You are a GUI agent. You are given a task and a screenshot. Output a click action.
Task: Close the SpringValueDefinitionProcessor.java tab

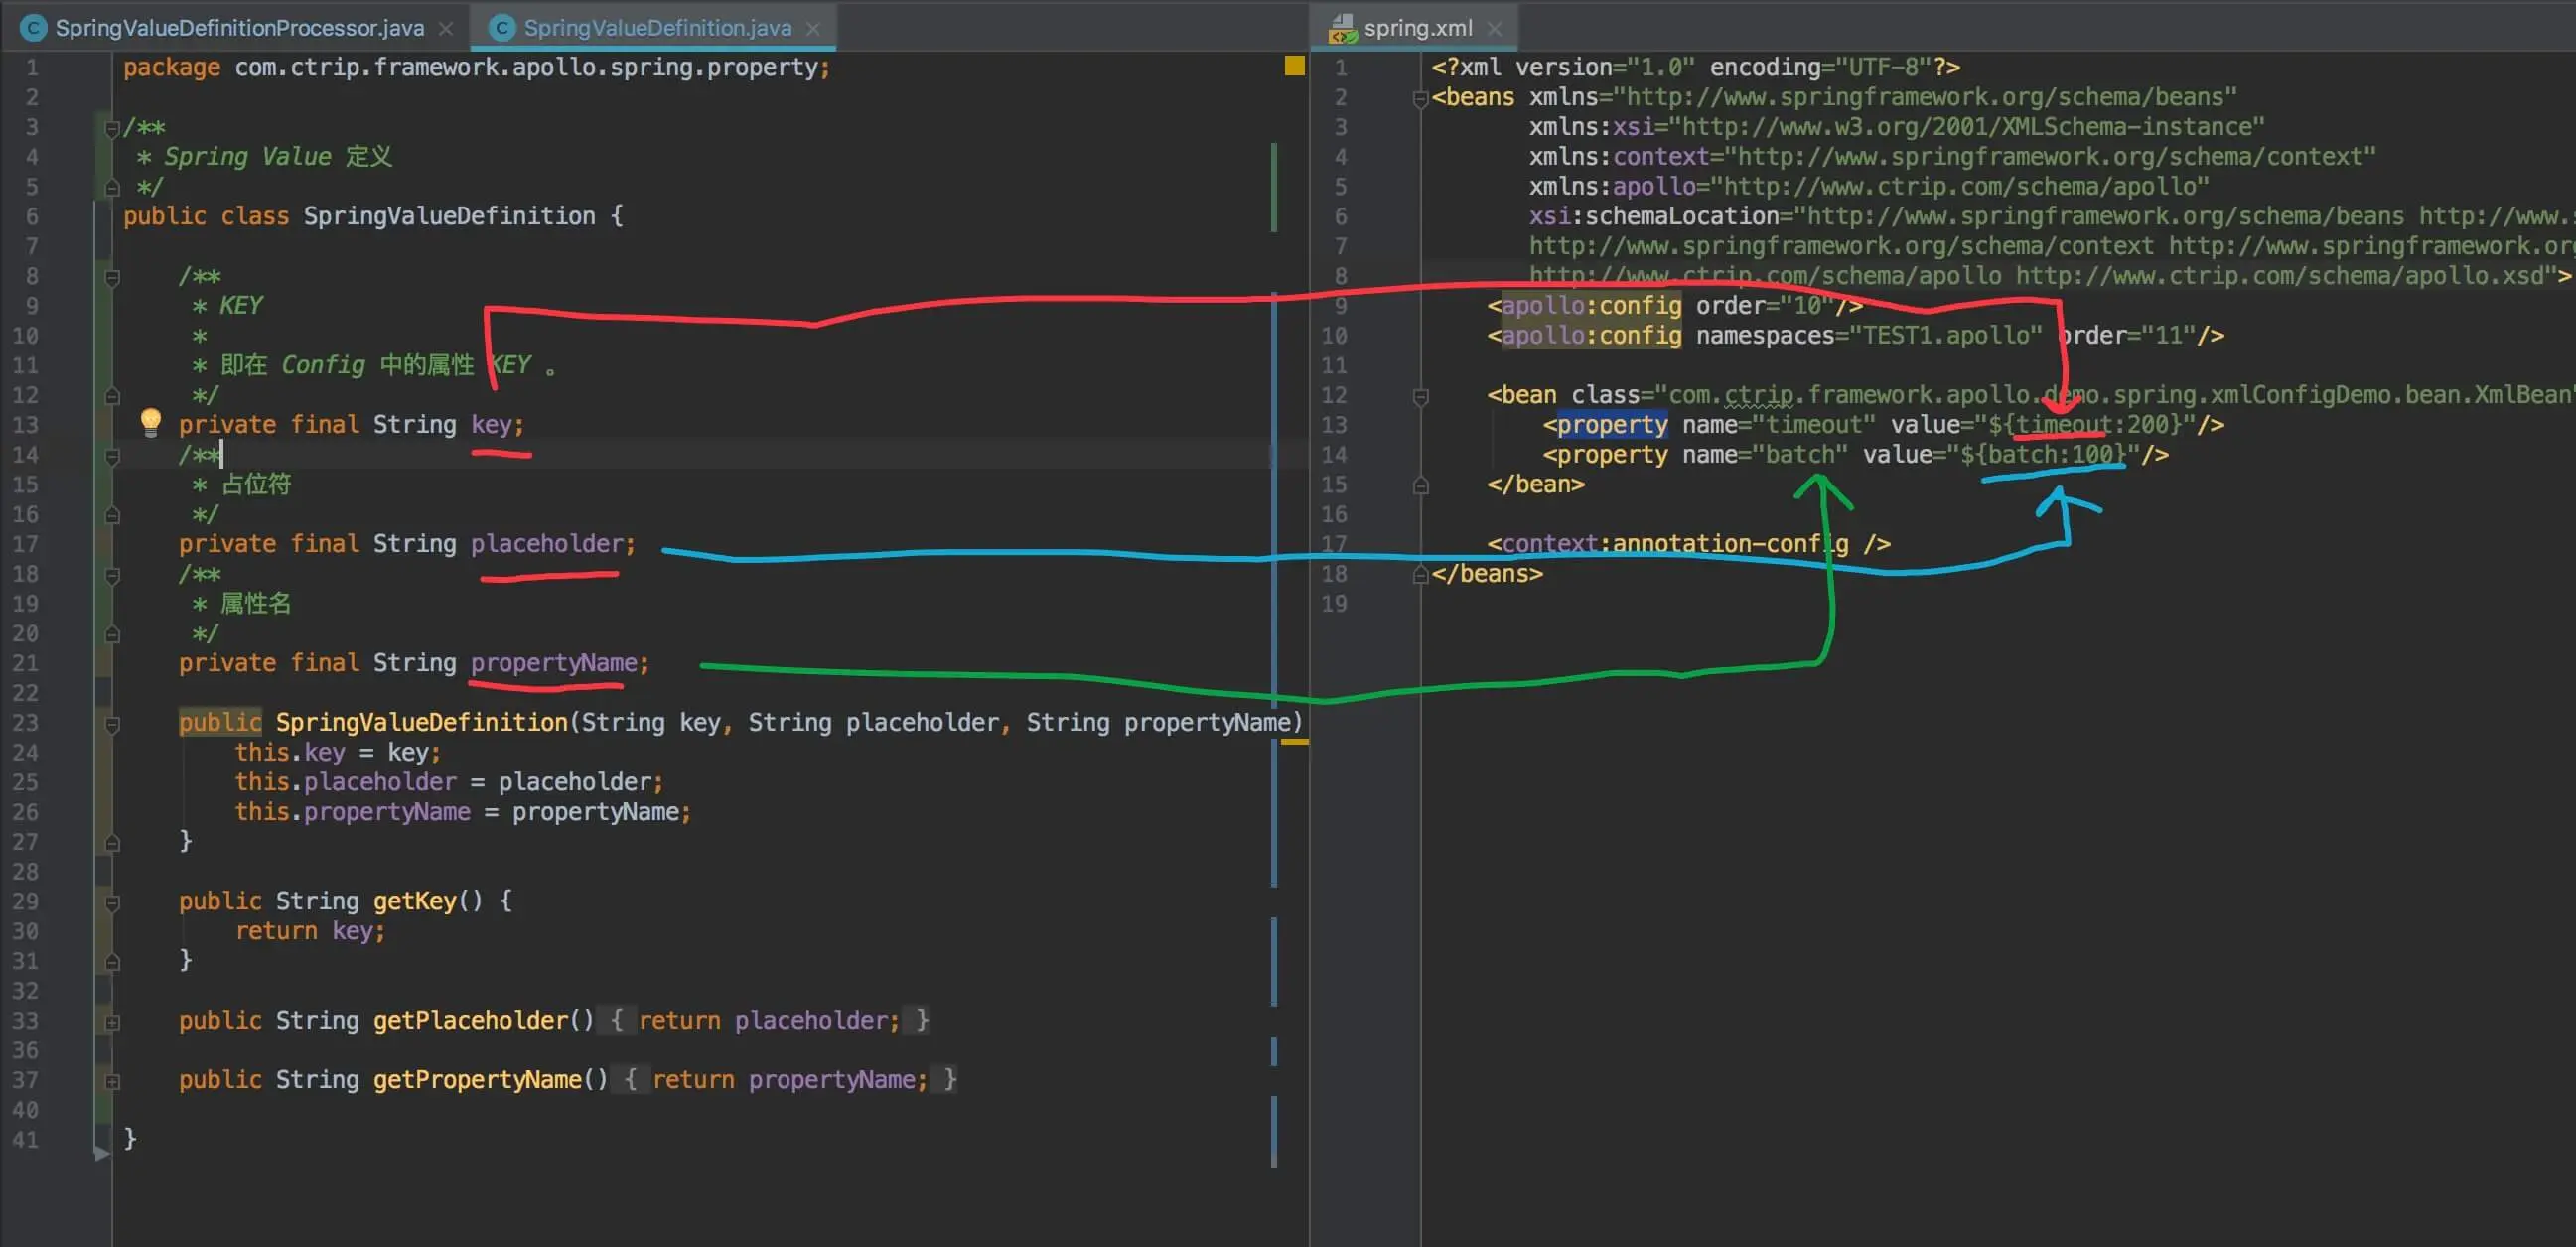(446, 28)
